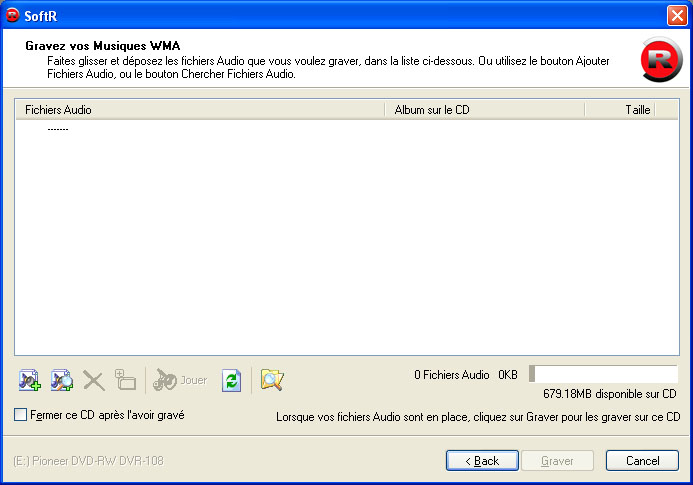Sort by Fichiers Audio column header
Image resolution: width=693 pixels, height=485 pixels.
200,110
